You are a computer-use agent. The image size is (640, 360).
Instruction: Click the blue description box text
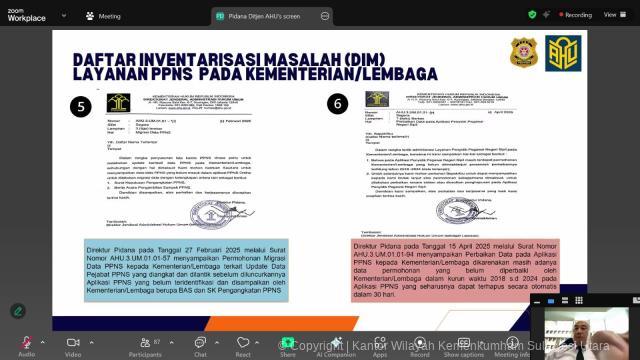click(x=186, y=270)
